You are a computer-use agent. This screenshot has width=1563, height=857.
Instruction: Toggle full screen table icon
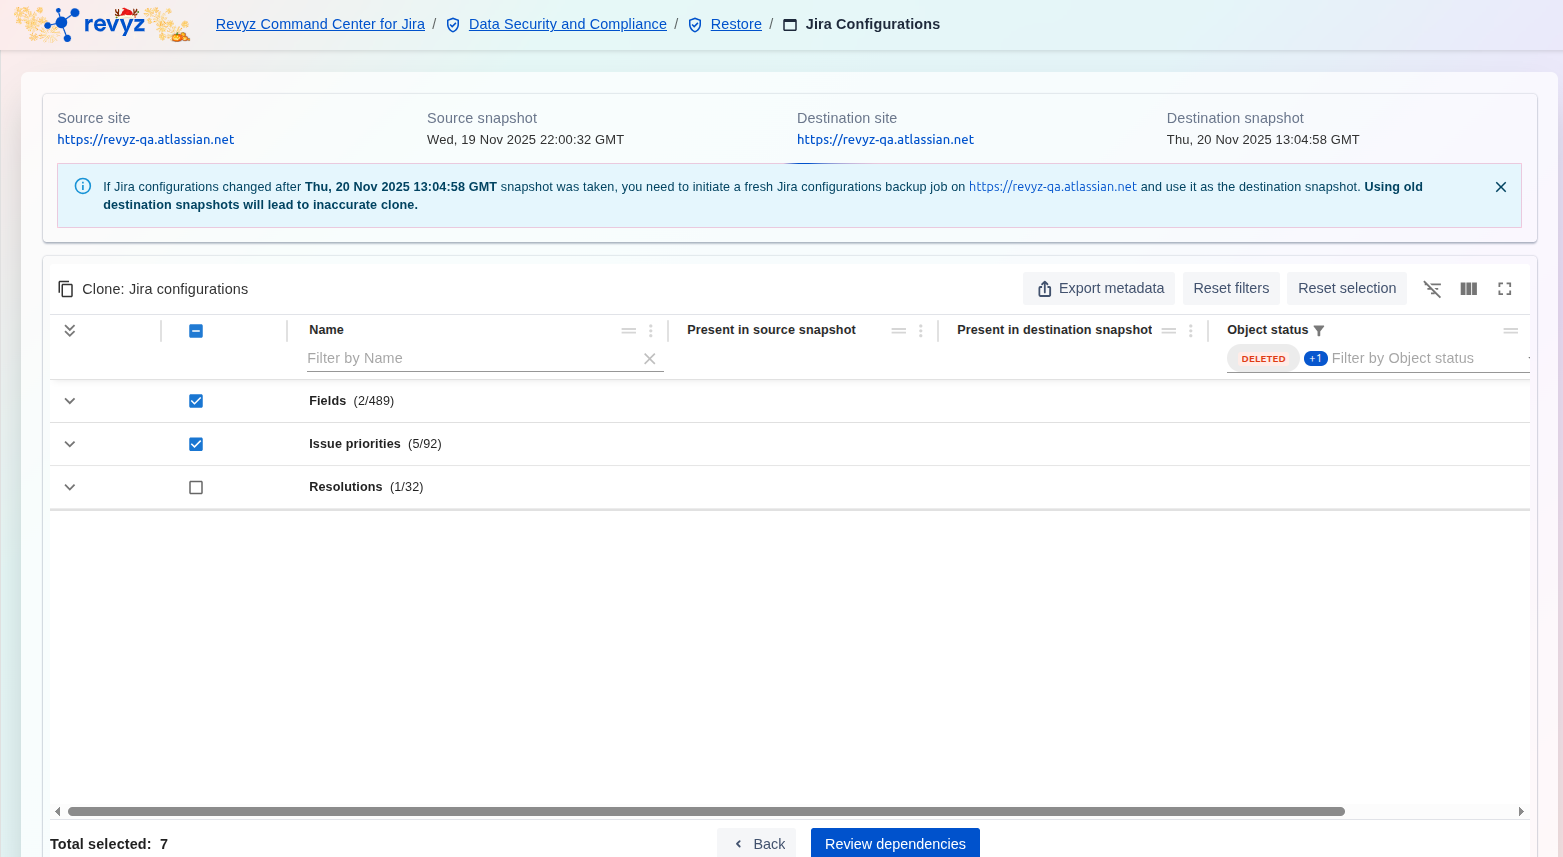pyautogui.click(x=1504, y=289)
